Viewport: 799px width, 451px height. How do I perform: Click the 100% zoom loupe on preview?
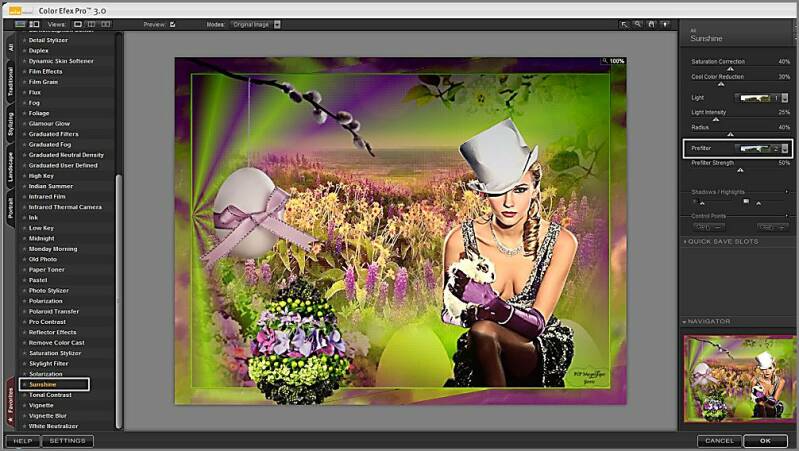coord(605,61)
